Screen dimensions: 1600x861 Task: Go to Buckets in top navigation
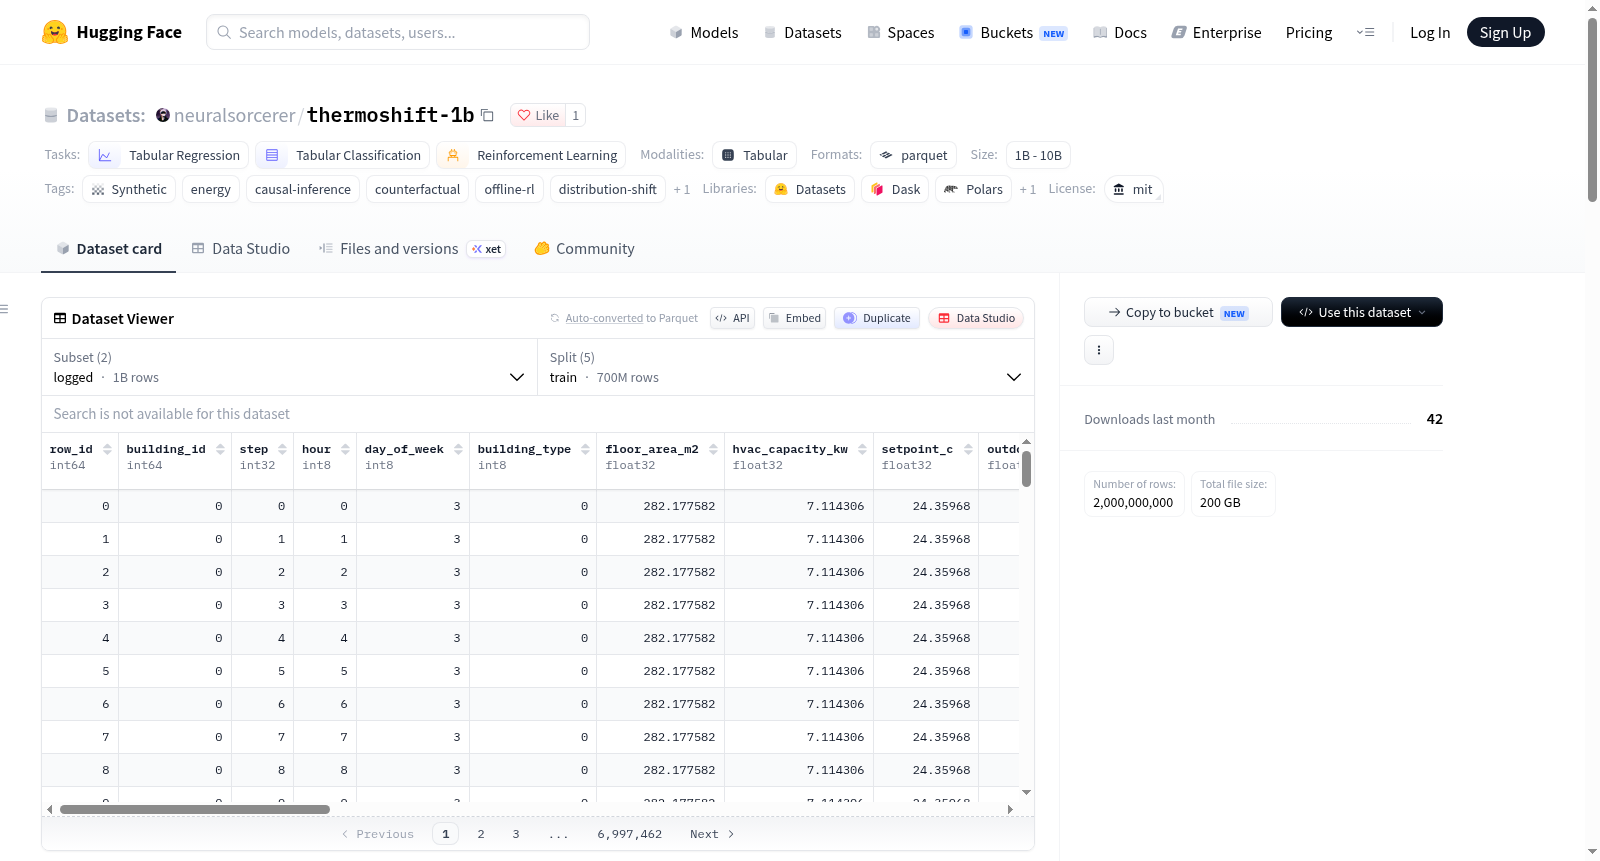1013,32
